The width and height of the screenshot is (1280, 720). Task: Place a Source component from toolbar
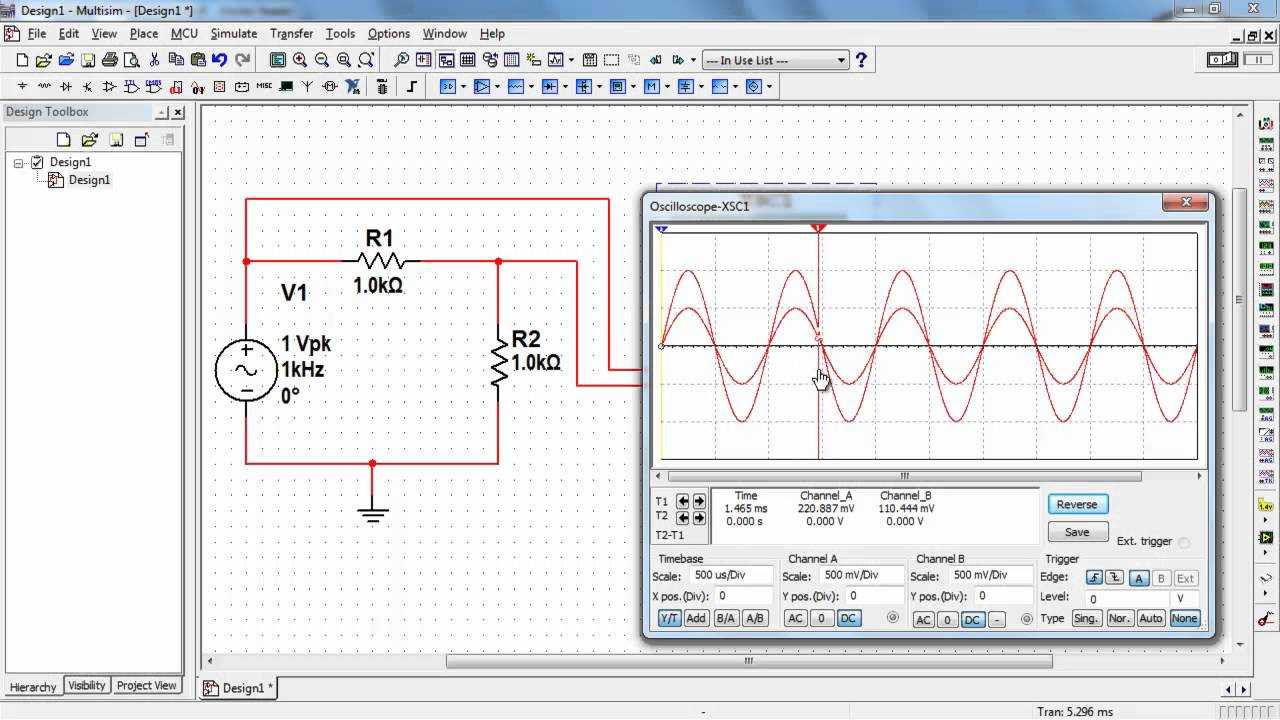[22, 86]
